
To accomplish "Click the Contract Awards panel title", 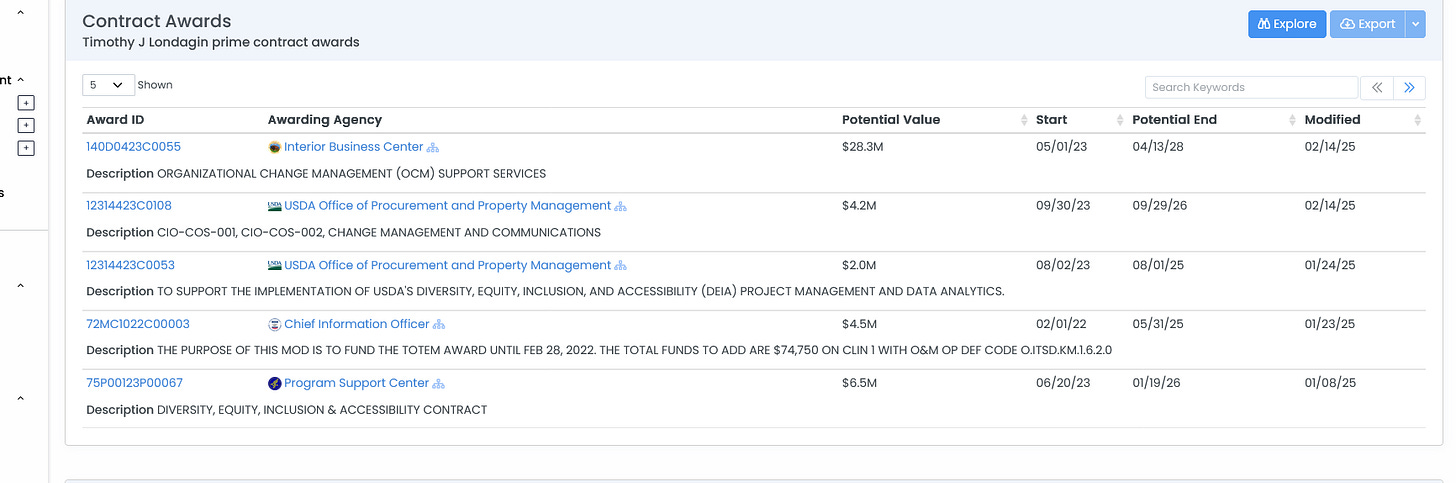I will tap(157, 21).
